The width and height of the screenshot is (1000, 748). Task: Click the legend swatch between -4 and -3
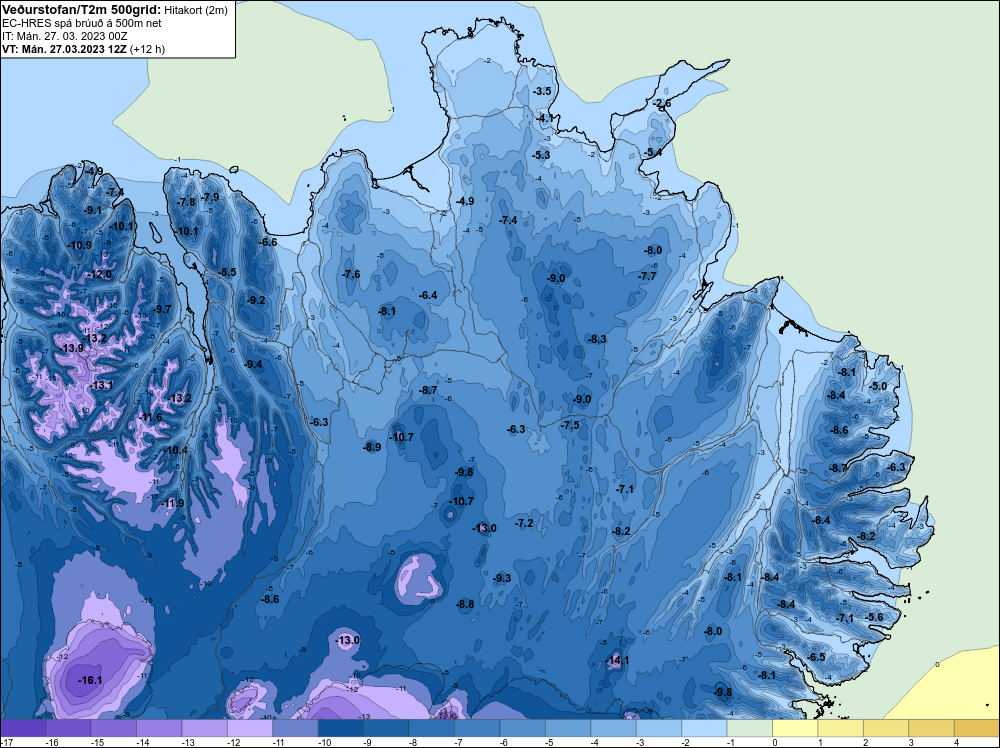coord(614,728)
